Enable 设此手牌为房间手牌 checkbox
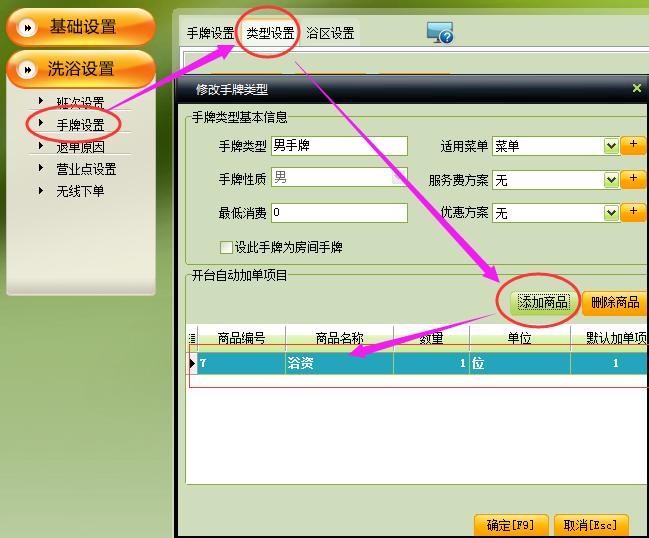Image resolution: width=649 pixels, height=538 pixels. click(226, 247)
